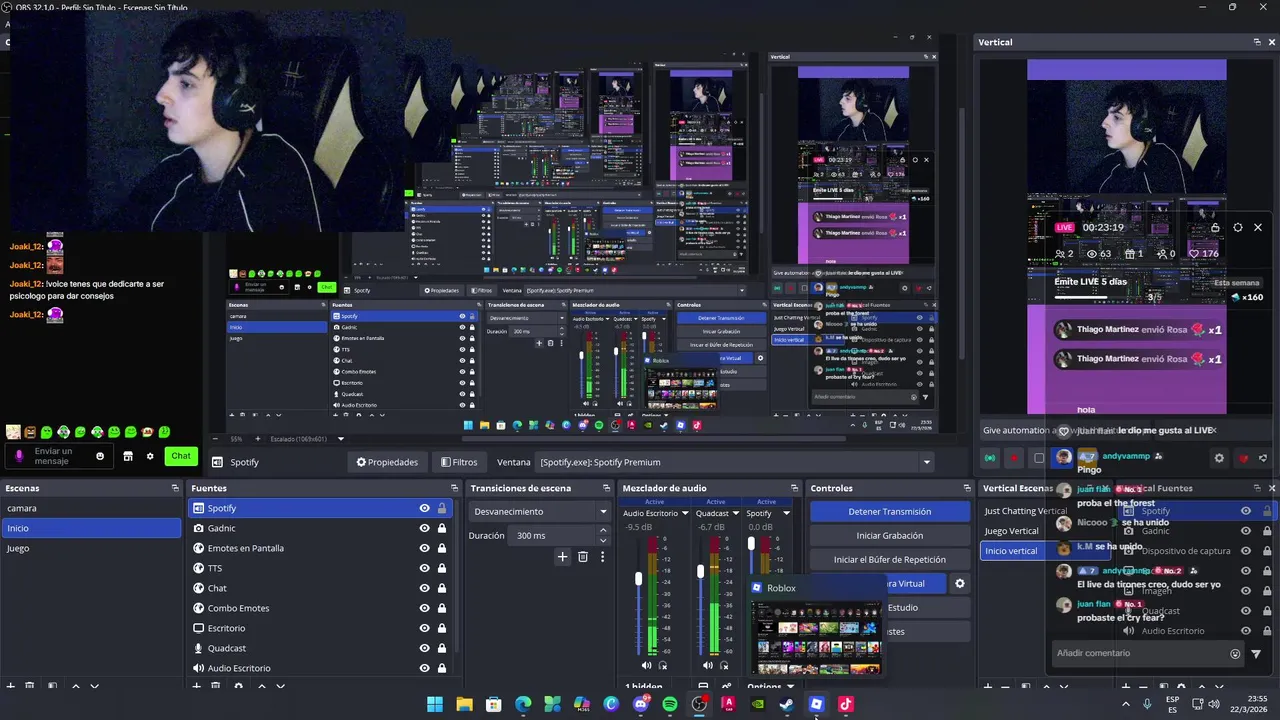Adjust the Audio Escritorio volume fader
This screenshot has width=1280, height=720.
pyautogui.click(x=638, y=579)
